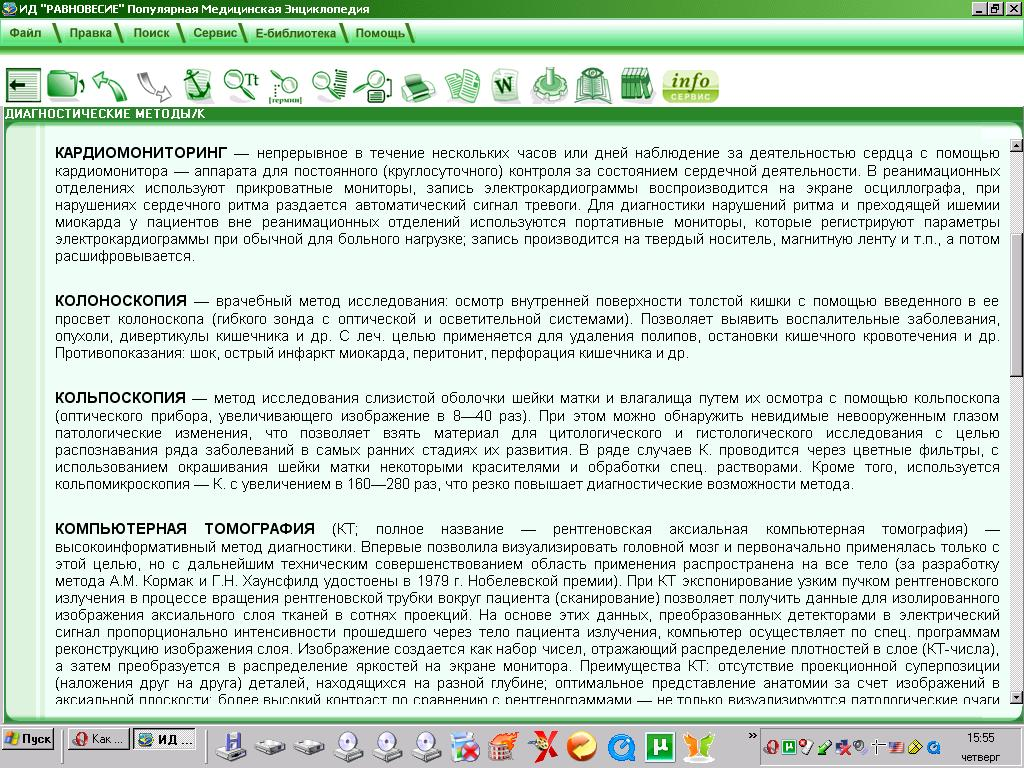Click the green info service button
Screen dimensions: 1024x768
click(x=690, y=85)
